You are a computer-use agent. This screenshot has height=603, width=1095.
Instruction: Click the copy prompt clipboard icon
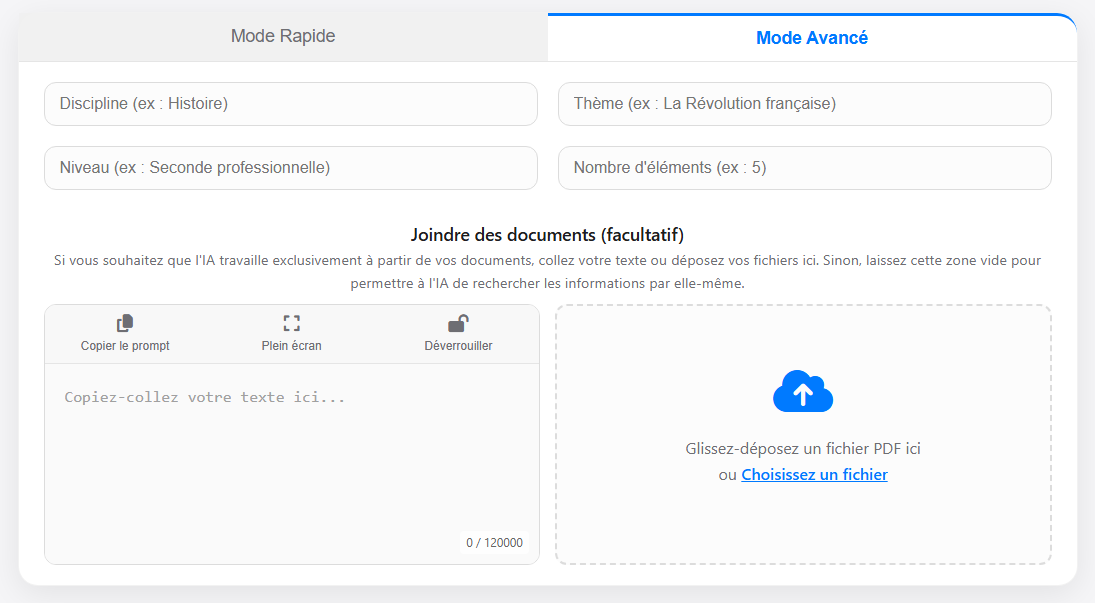(x=125, y=323)
